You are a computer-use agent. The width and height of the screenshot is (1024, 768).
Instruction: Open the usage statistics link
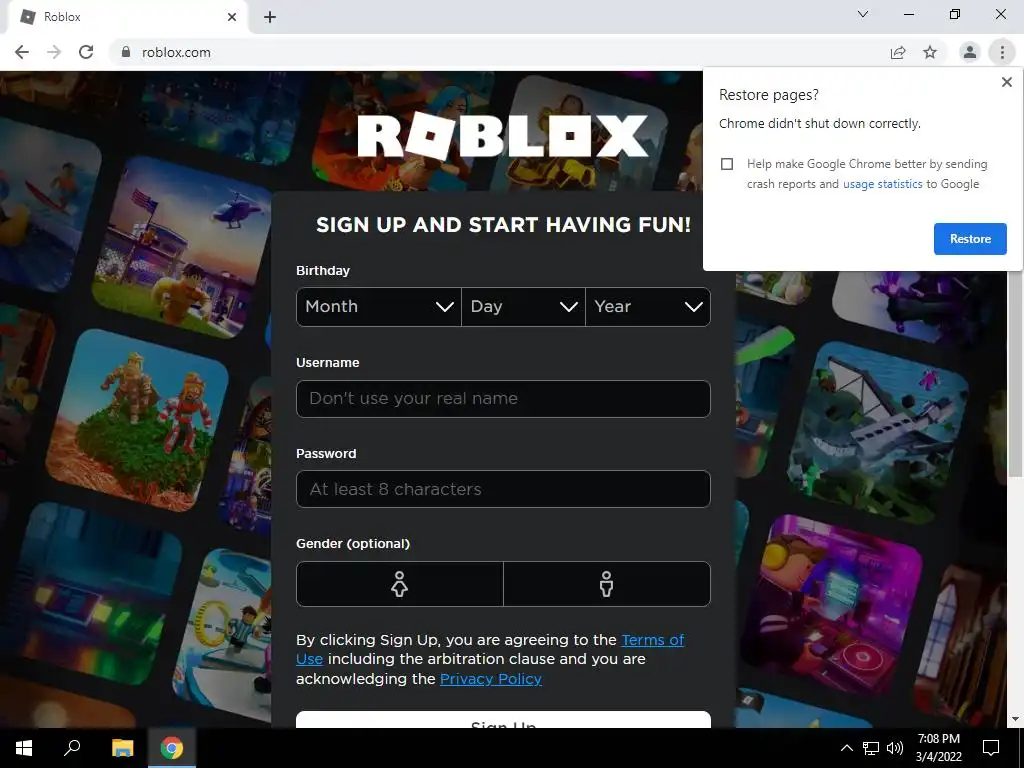pyautogui.click(x=882, y=184)
